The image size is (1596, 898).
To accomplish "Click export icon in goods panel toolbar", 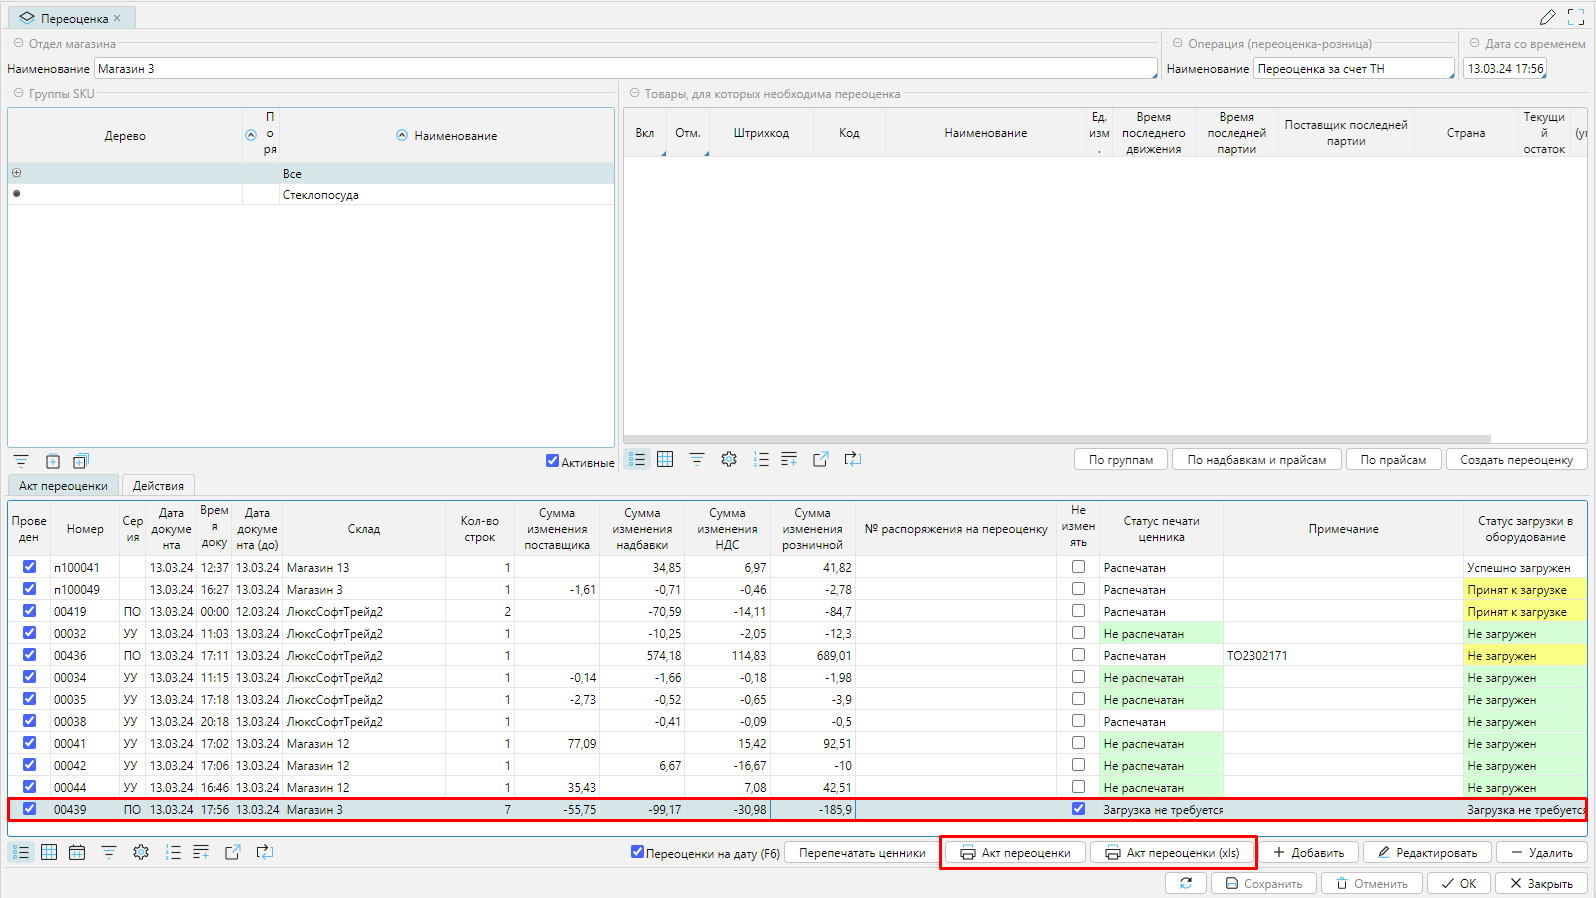I will (x=821, y=459).
